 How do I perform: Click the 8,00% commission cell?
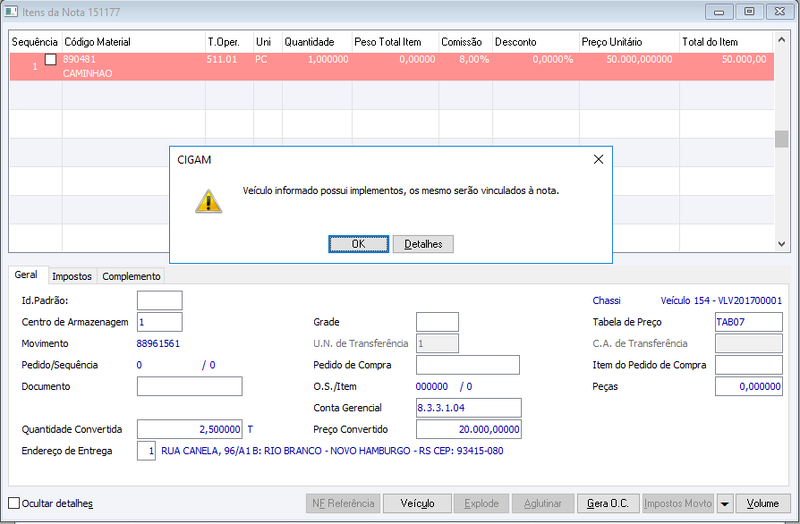pos(474,59)
